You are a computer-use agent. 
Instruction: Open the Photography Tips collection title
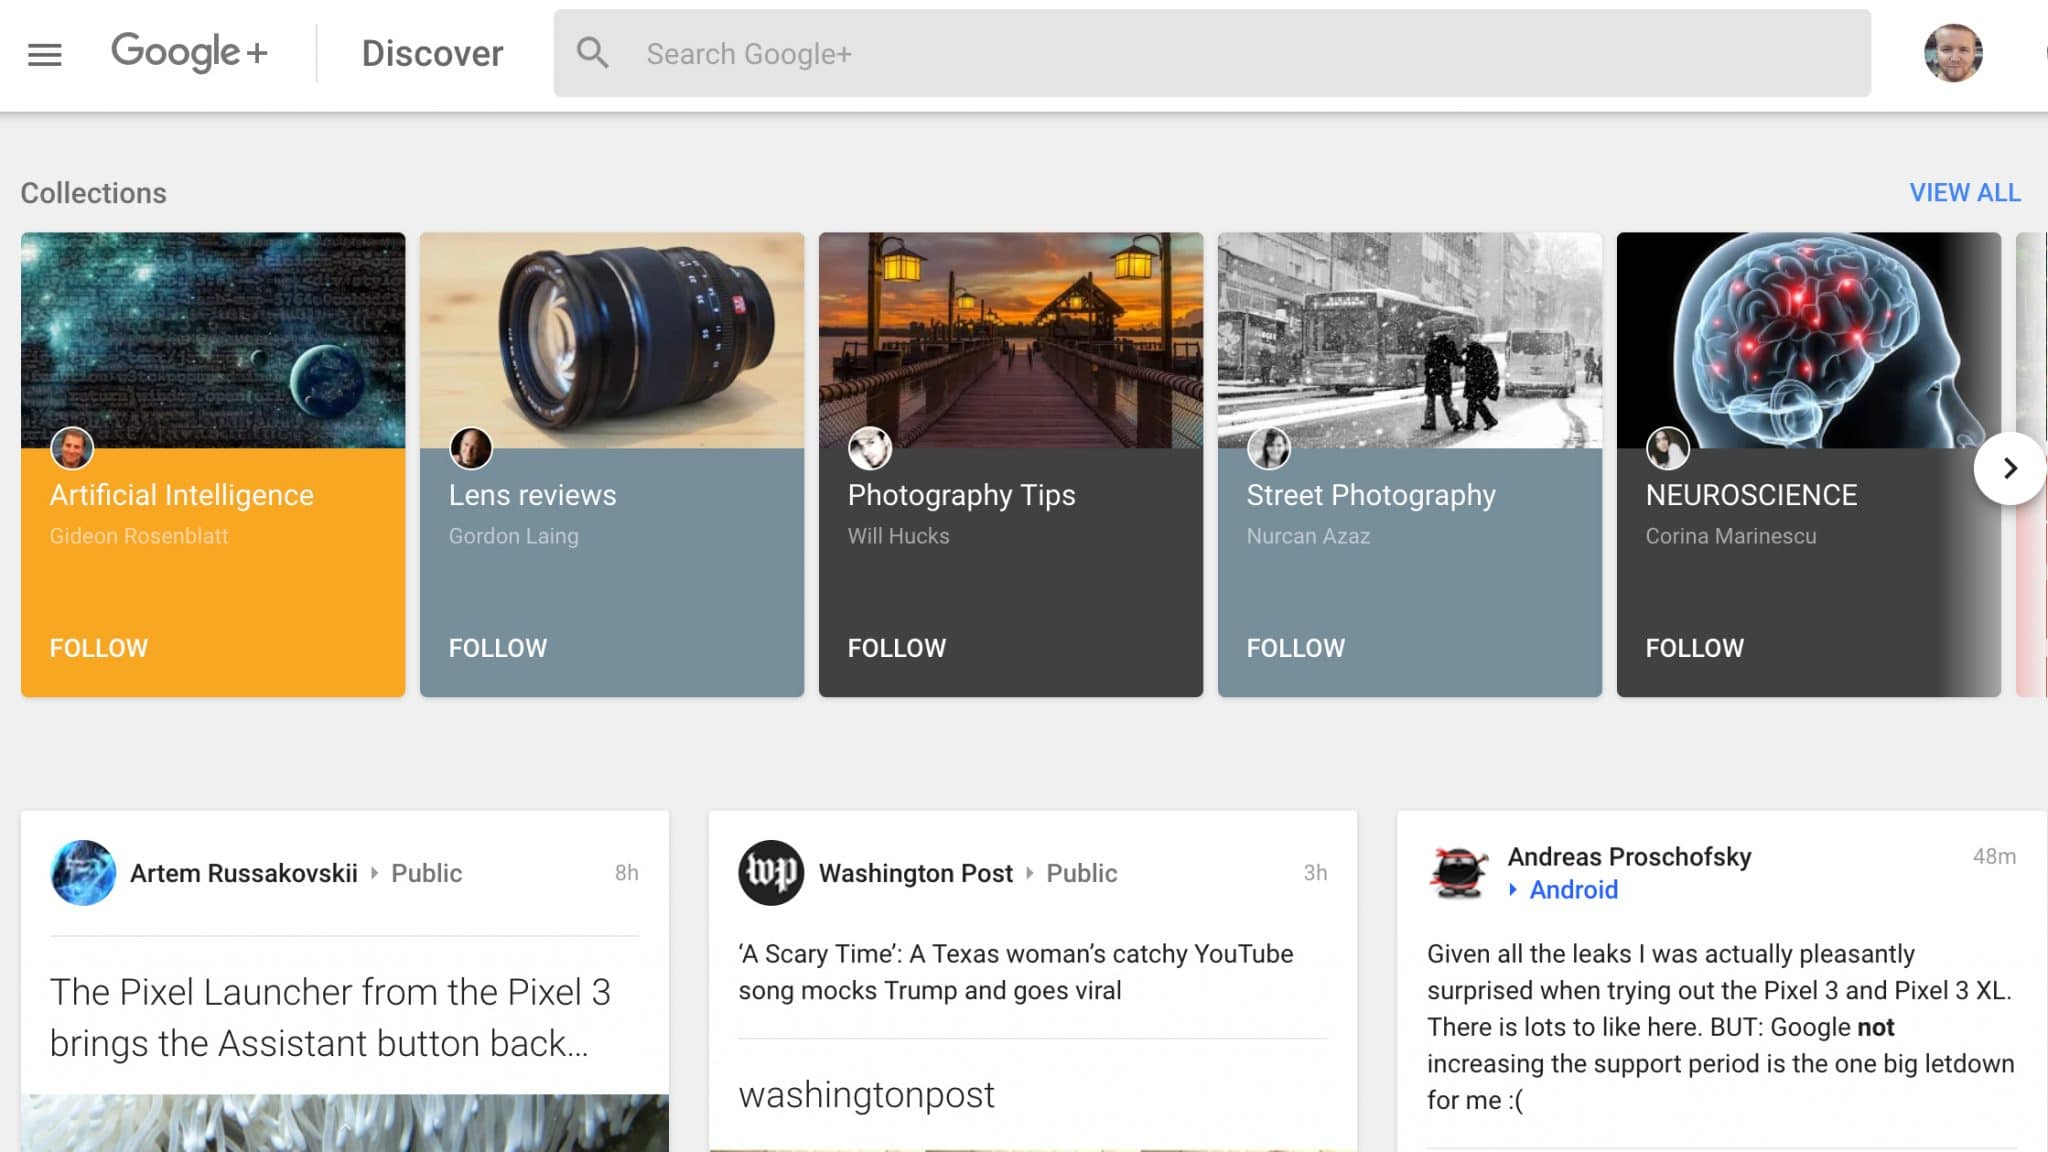(x=961, y=495)
